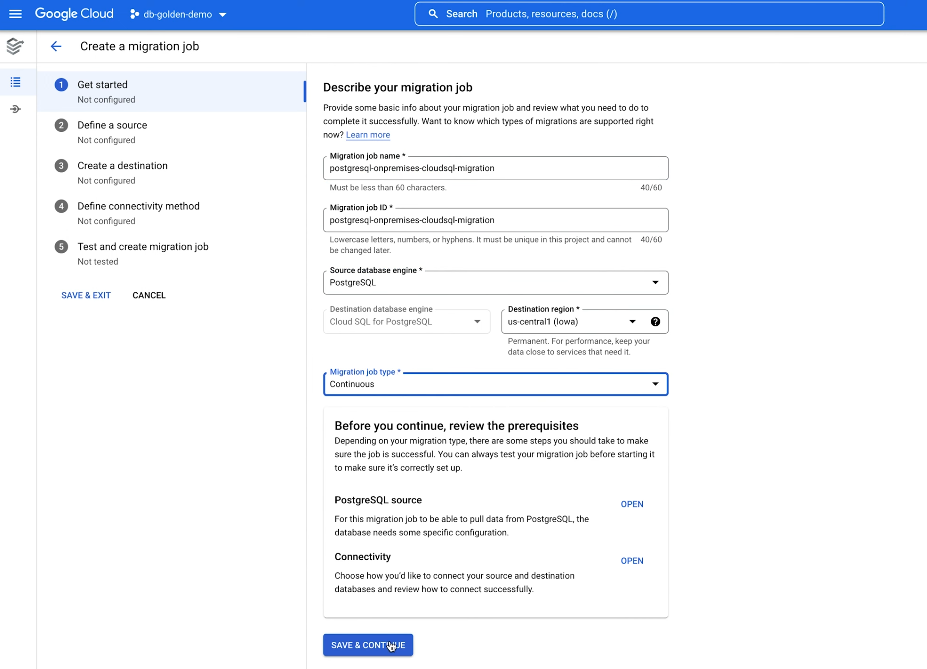This screenshot has width=927, height=669.
Task: Click the SAVE & CONTINUE button
Action: coord(367,645)
